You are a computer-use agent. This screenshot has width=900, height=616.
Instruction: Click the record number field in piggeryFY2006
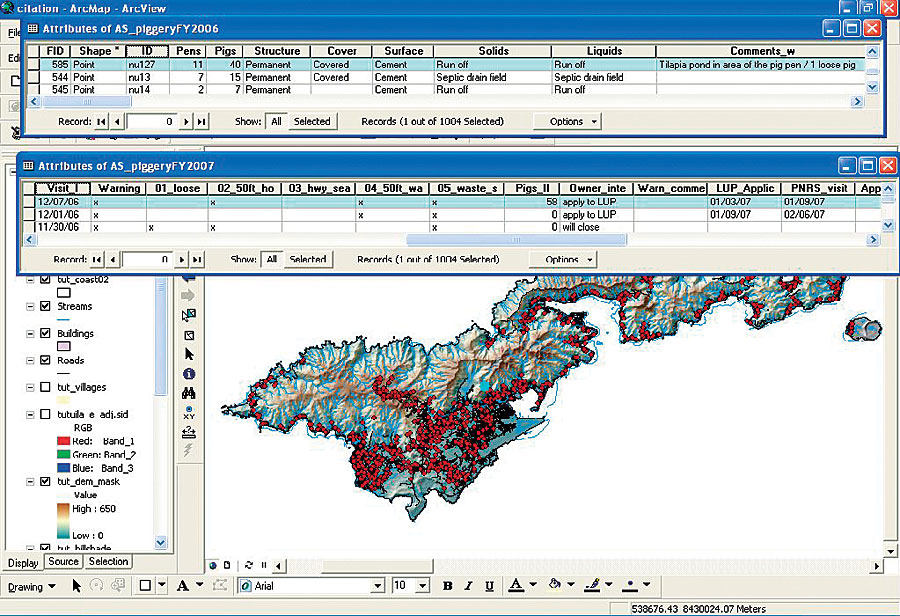153,121
